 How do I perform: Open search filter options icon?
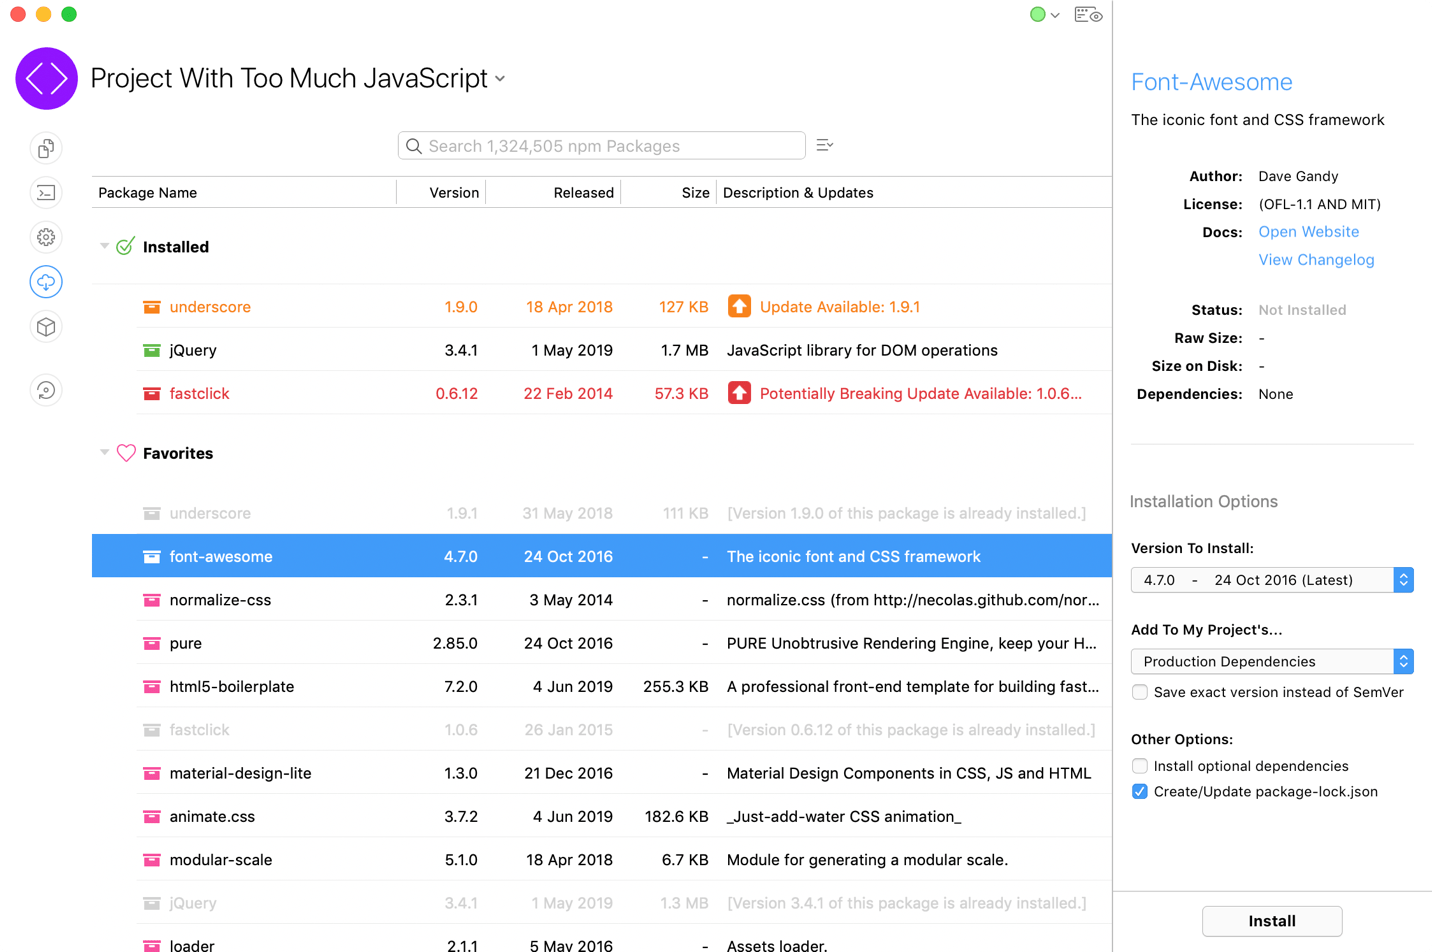pyautogui.click(x=825, y=146)
